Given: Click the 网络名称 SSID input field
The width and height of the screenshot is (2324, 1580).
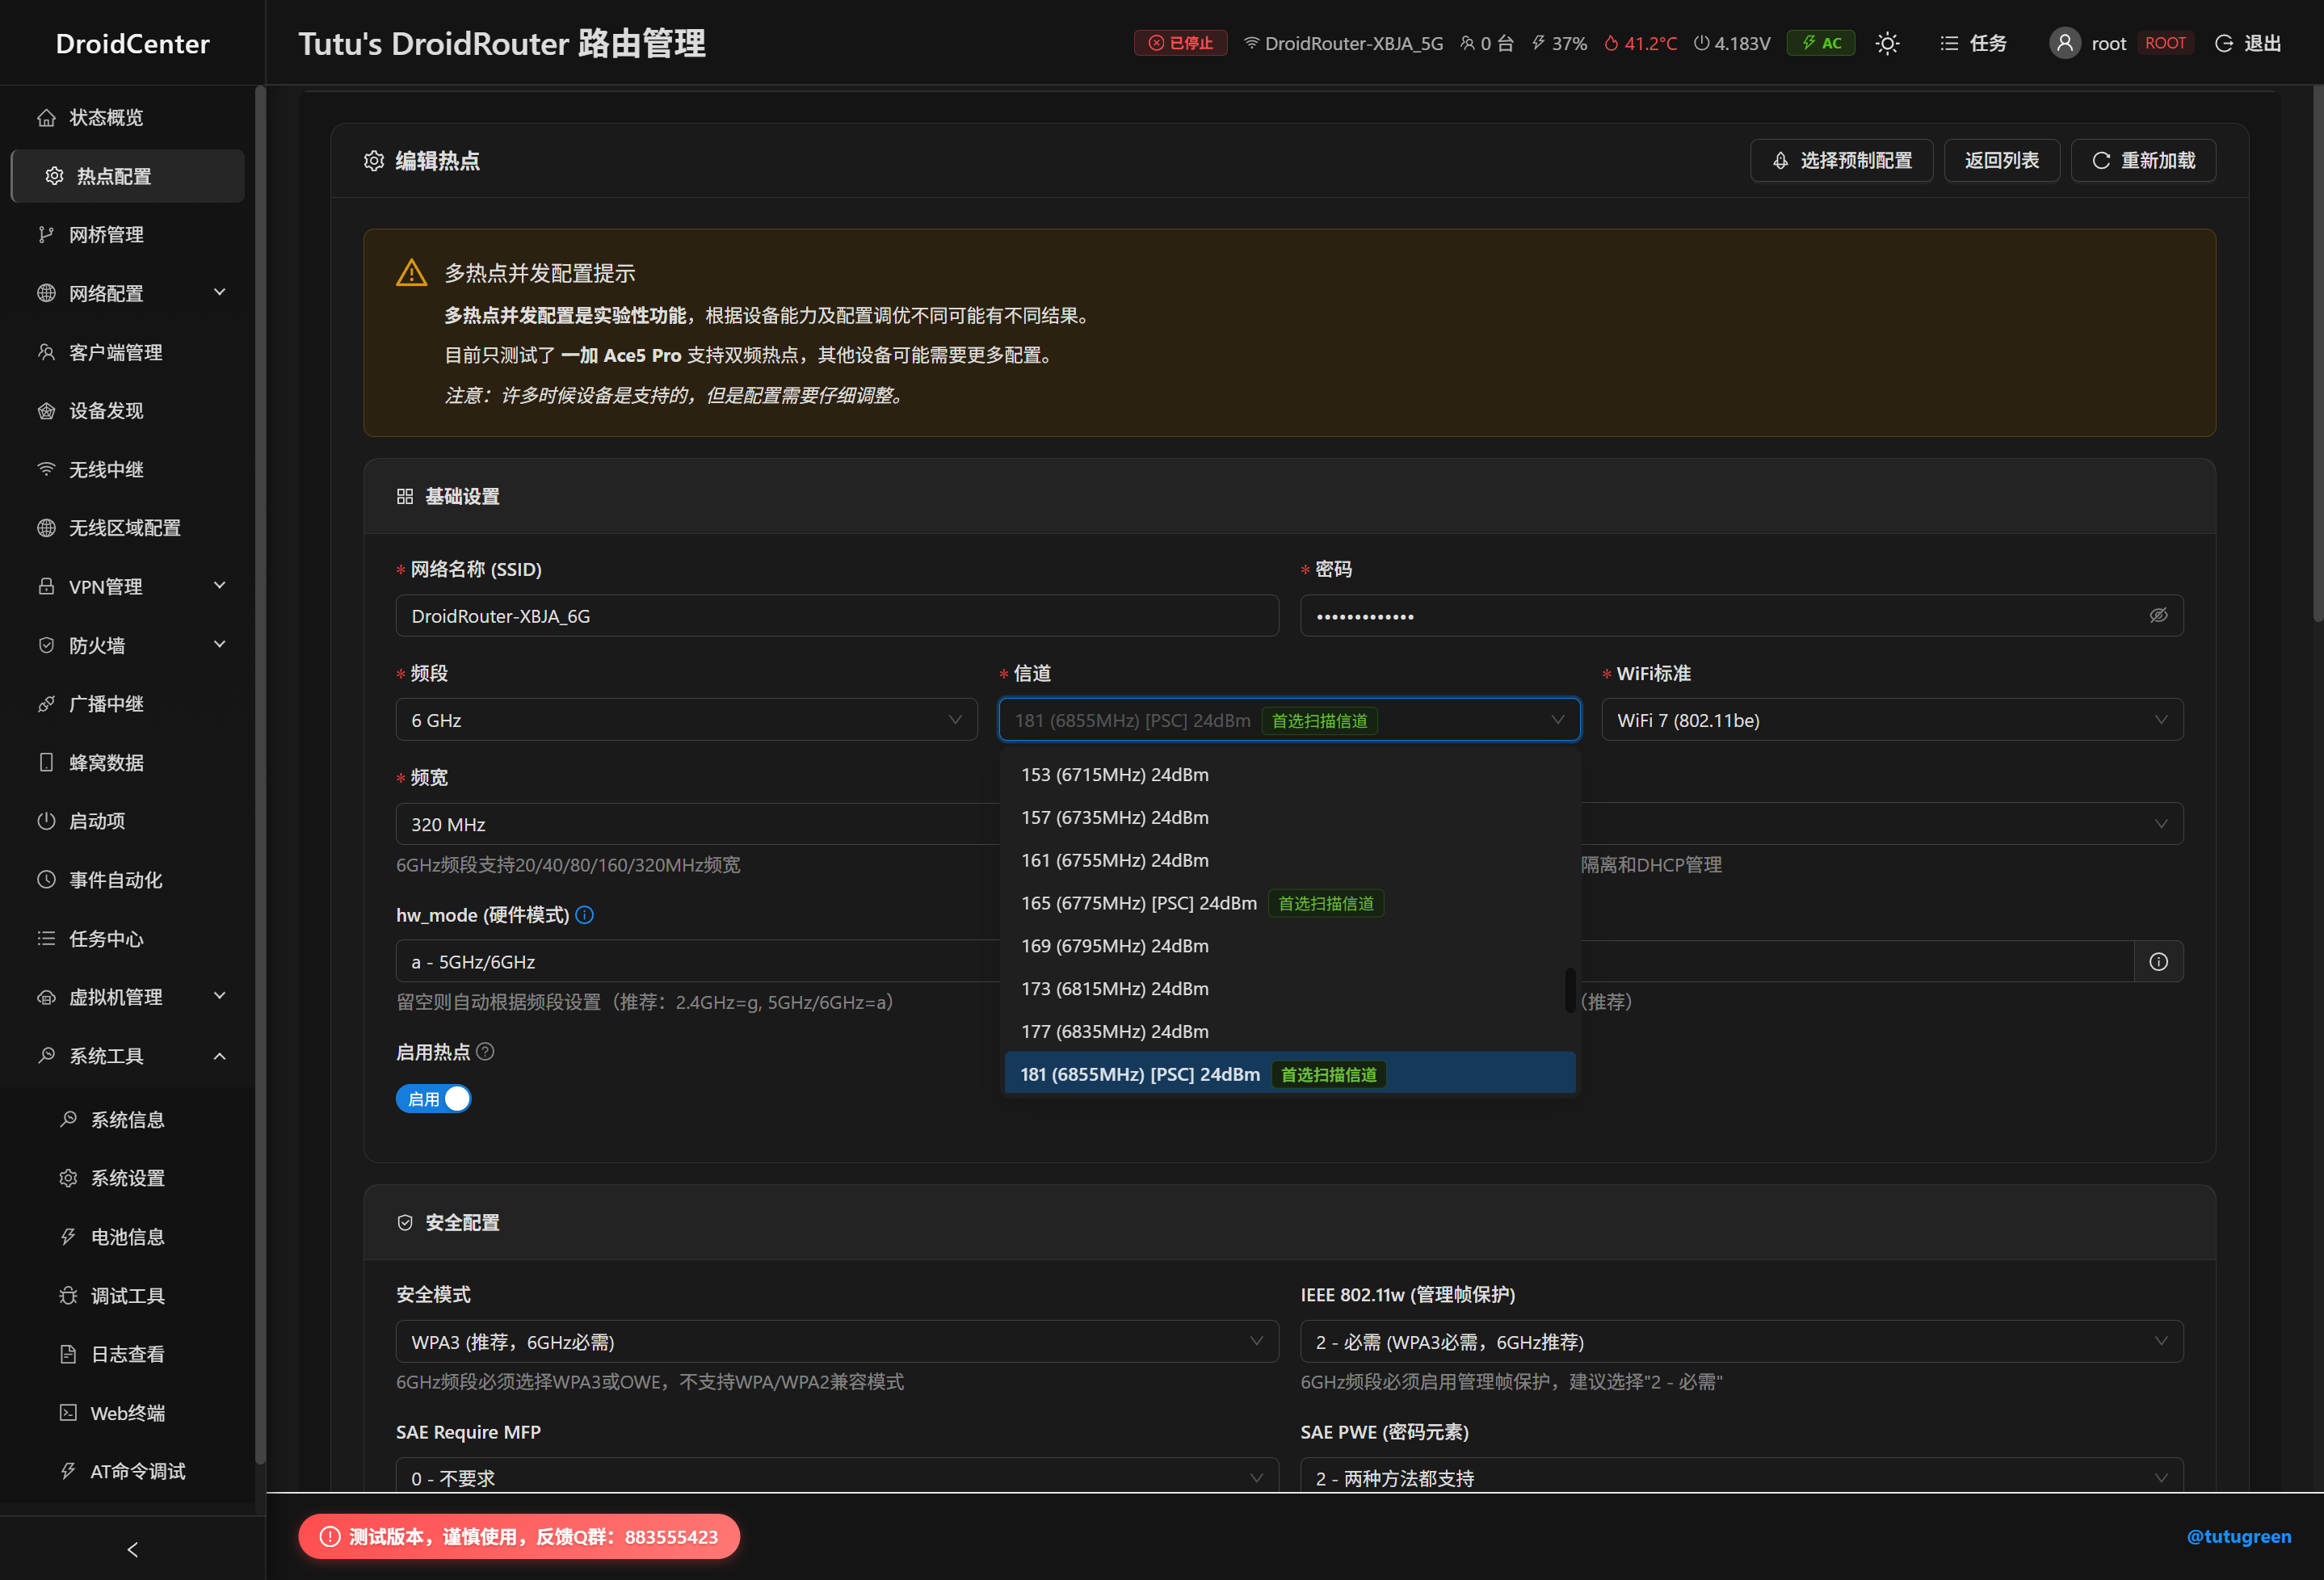Looking at the screenshot, I should coord(836,616).
